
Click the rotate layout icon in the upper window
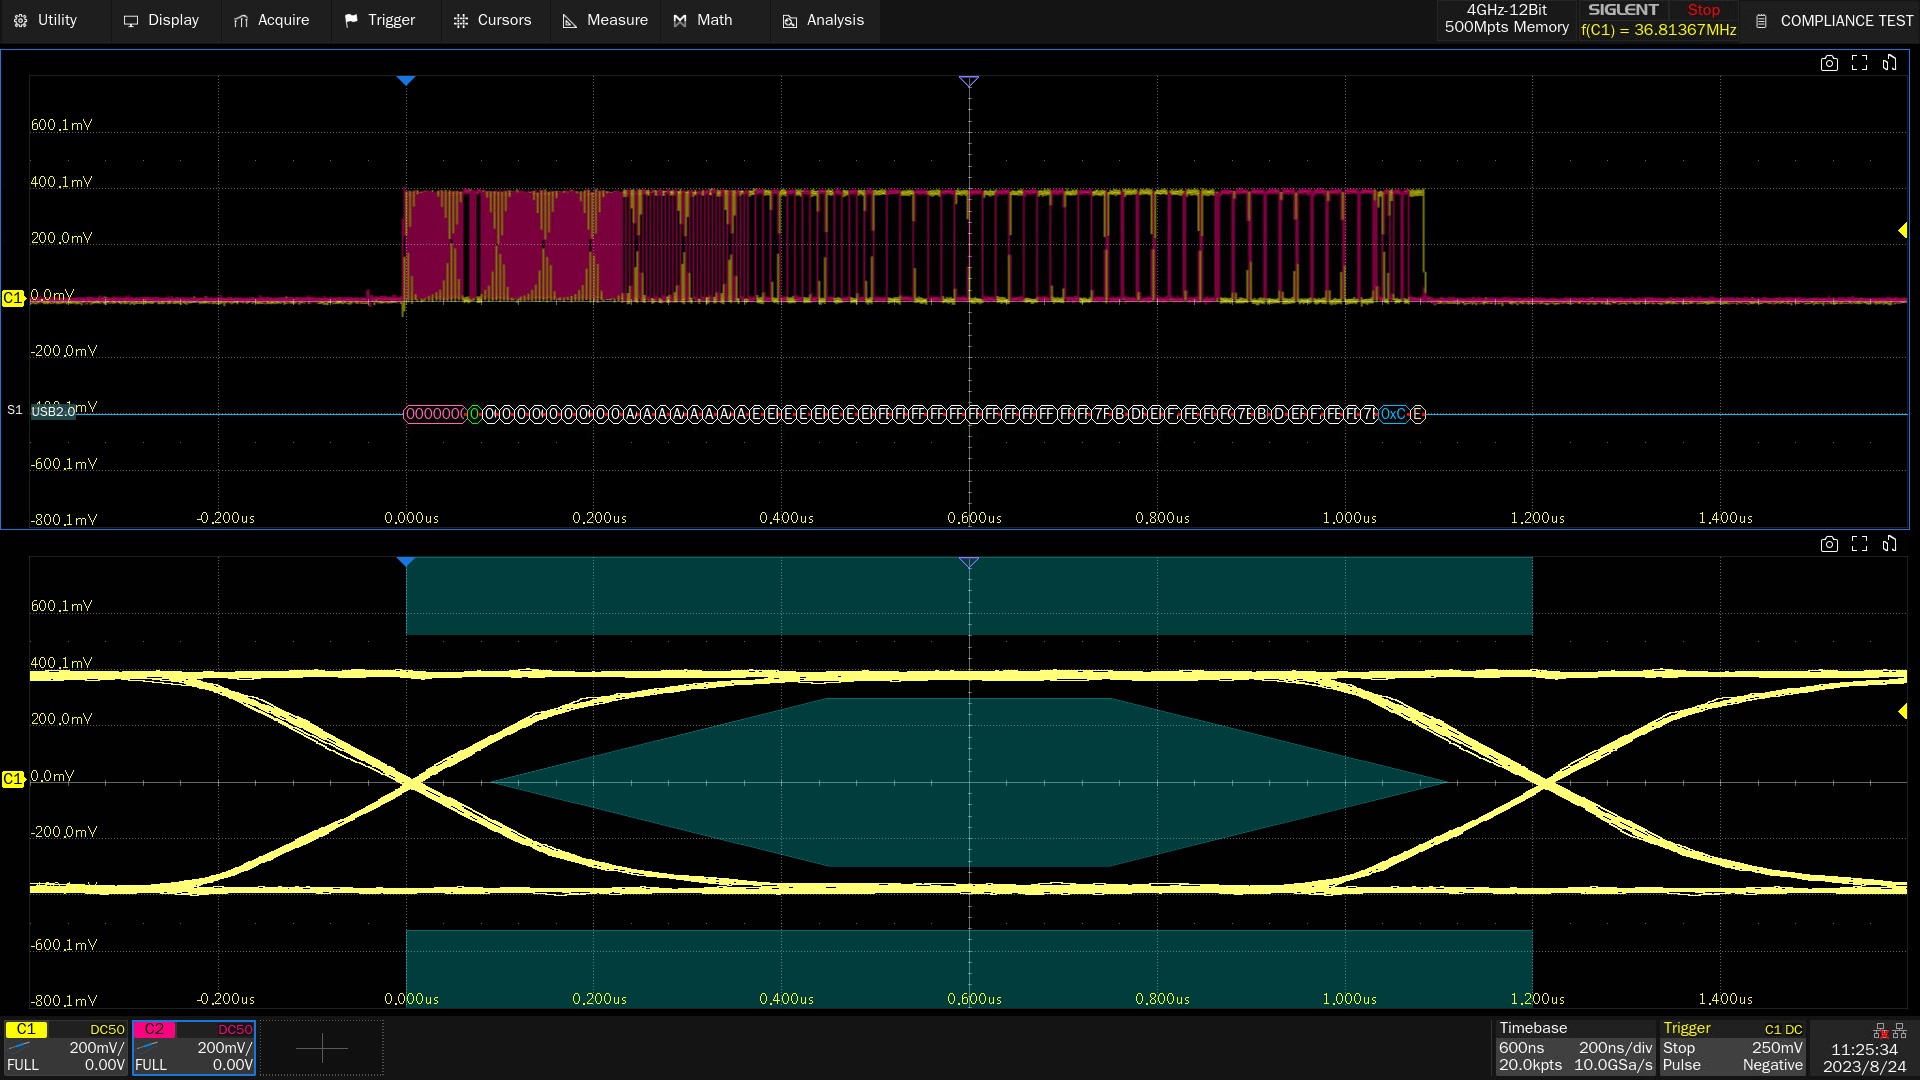point(1889,63)
